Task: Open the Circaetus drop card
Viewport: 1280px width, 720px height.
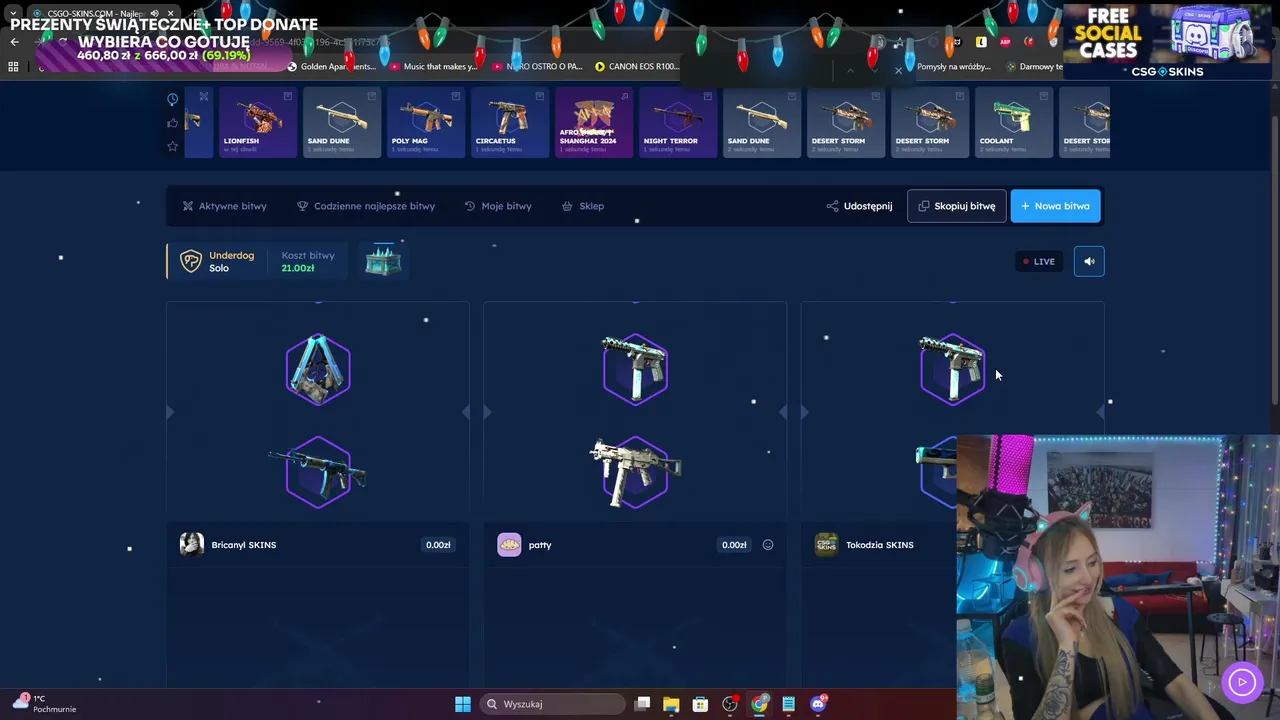Action: pyautogui.click(x=510, y=123)
